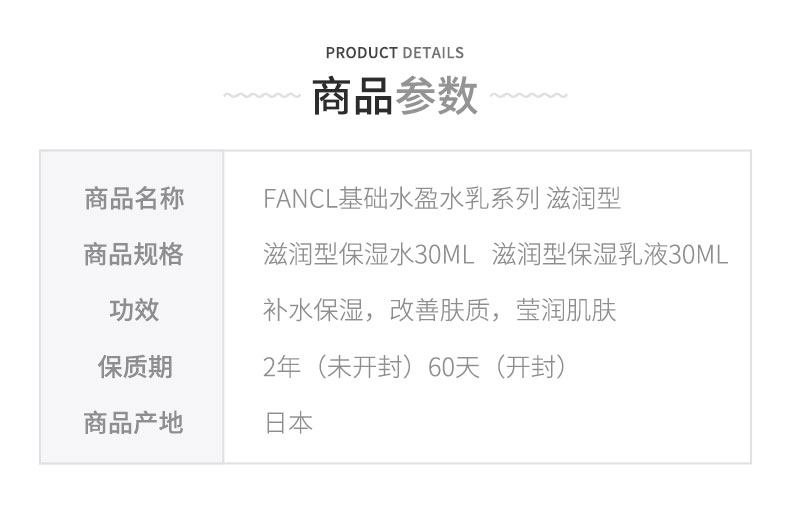This screenshot has height=511, width=790.
Task: Click the left wavy line decoration
Action: [260, 97]
